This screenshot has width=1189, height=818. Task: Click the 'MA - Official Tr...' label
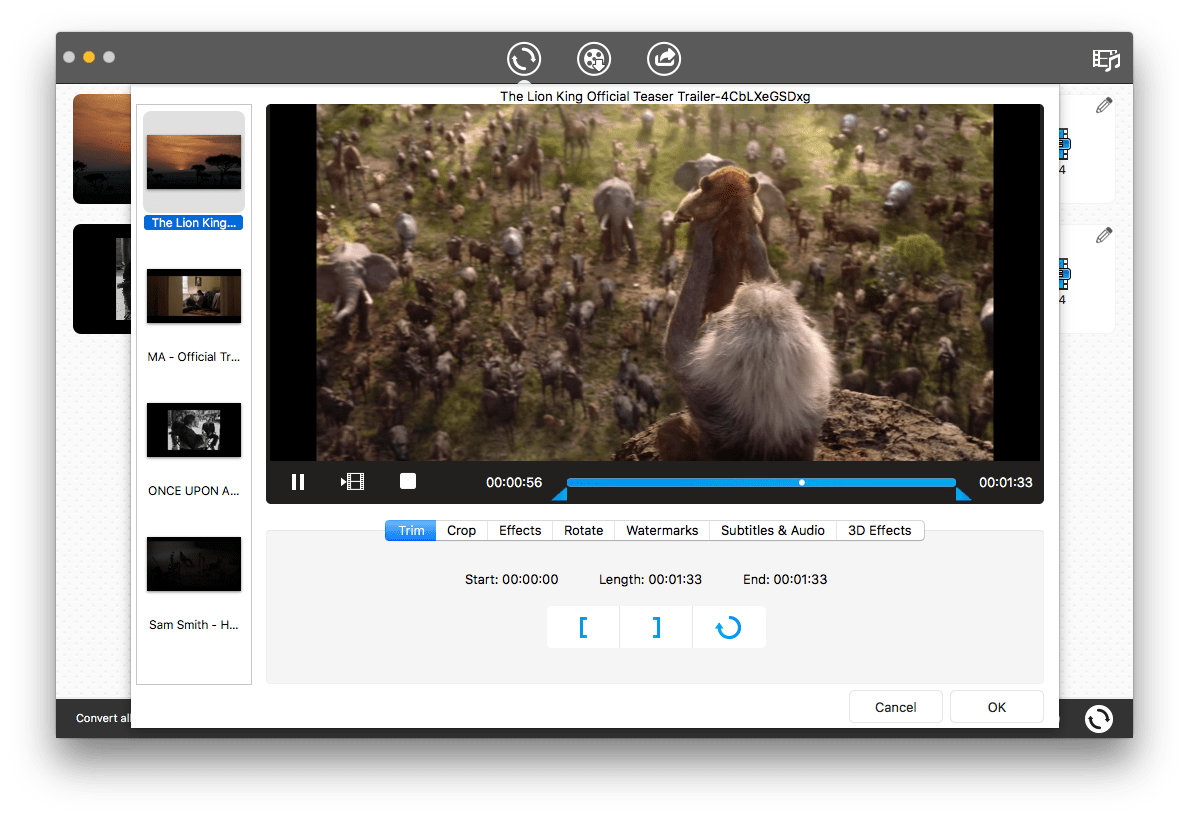[193, 357]
